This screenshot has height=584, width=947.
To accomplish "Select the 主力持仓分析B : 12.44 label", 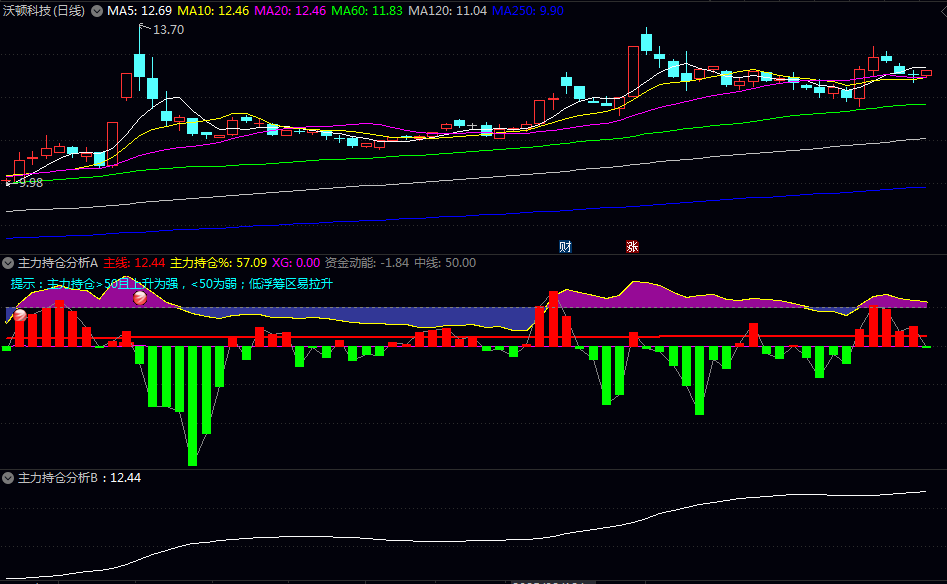I will pos(80,478).
